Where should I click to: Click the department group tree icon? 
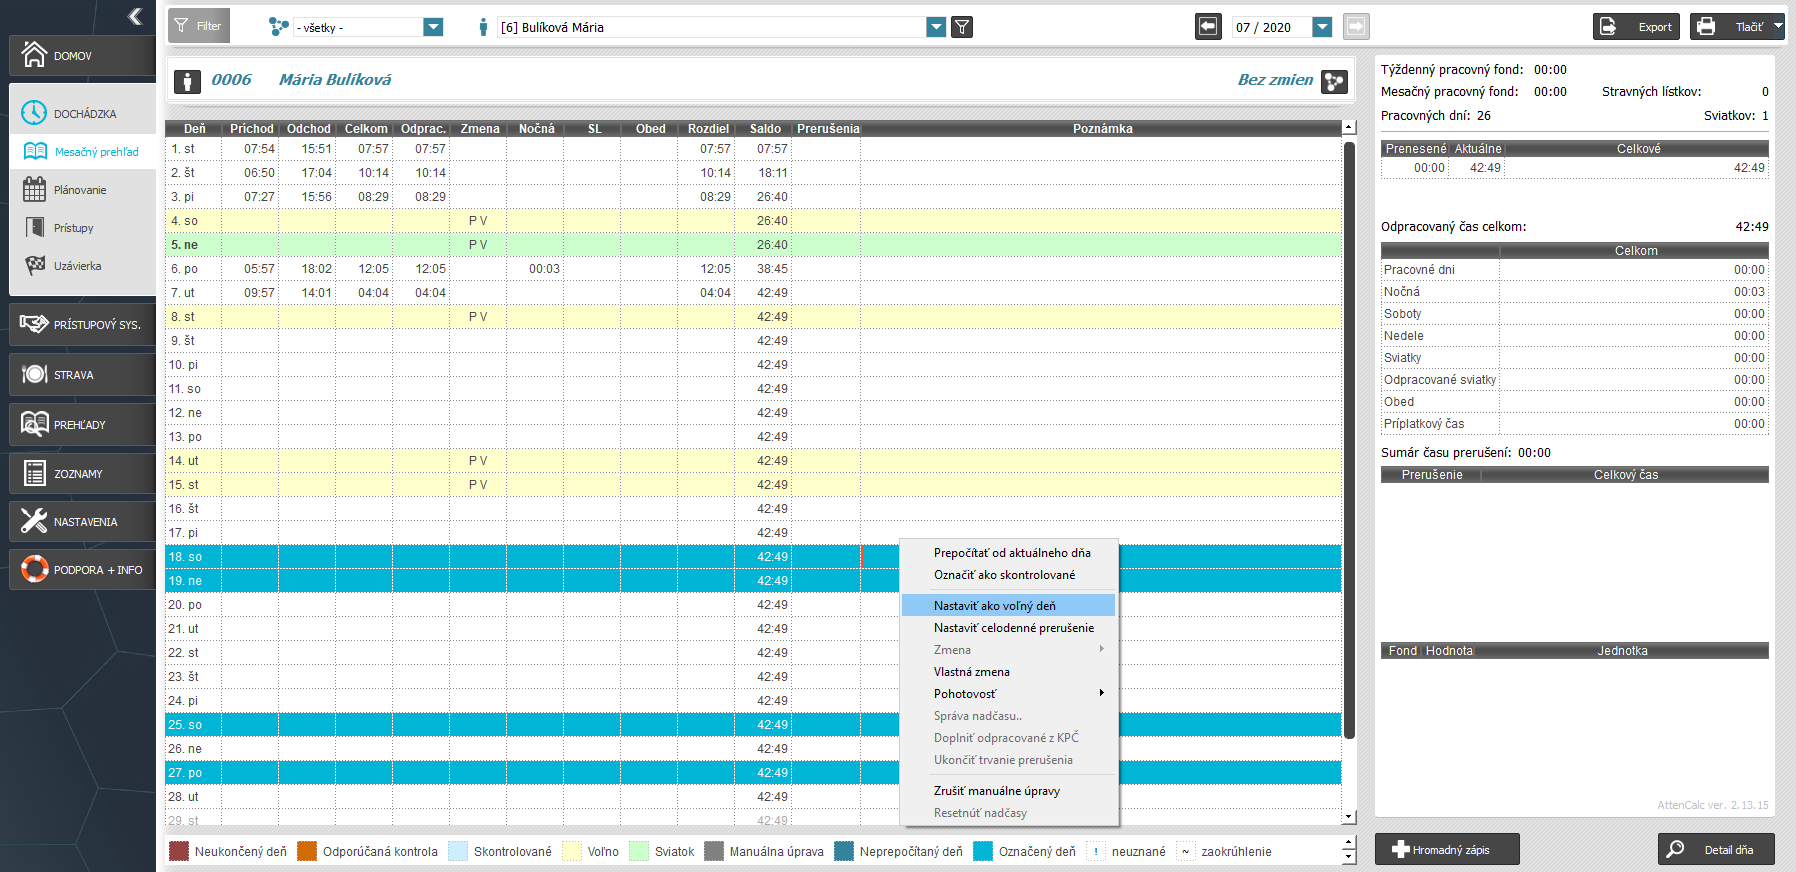pyautogui.click(x=279, y=27)
